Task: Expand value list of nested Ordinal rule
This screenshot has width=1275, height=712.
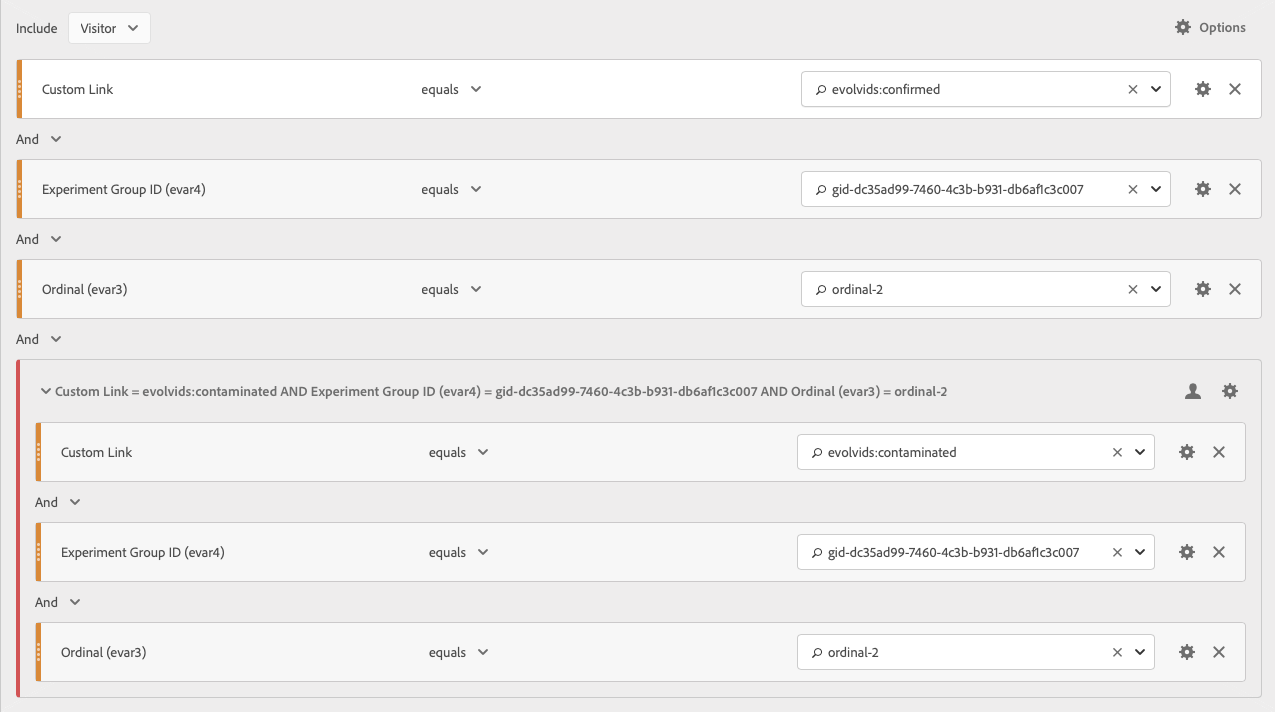Action: click(1140, 652)
